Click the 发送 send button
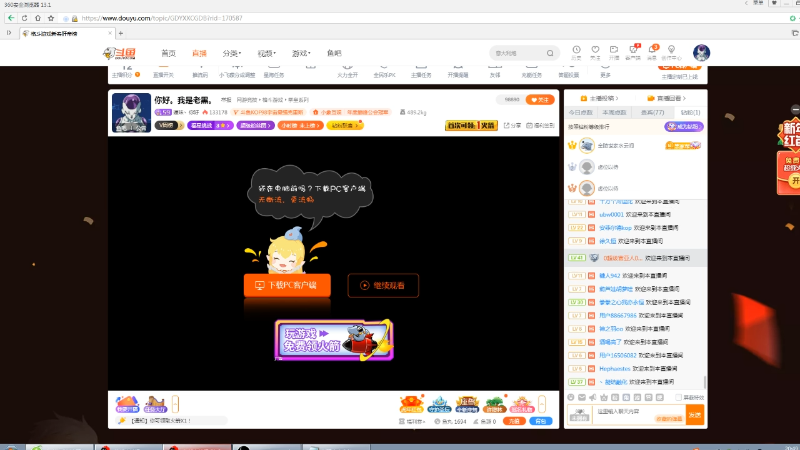The width and height of the screenshot is (800, 450). coord(695,415)
